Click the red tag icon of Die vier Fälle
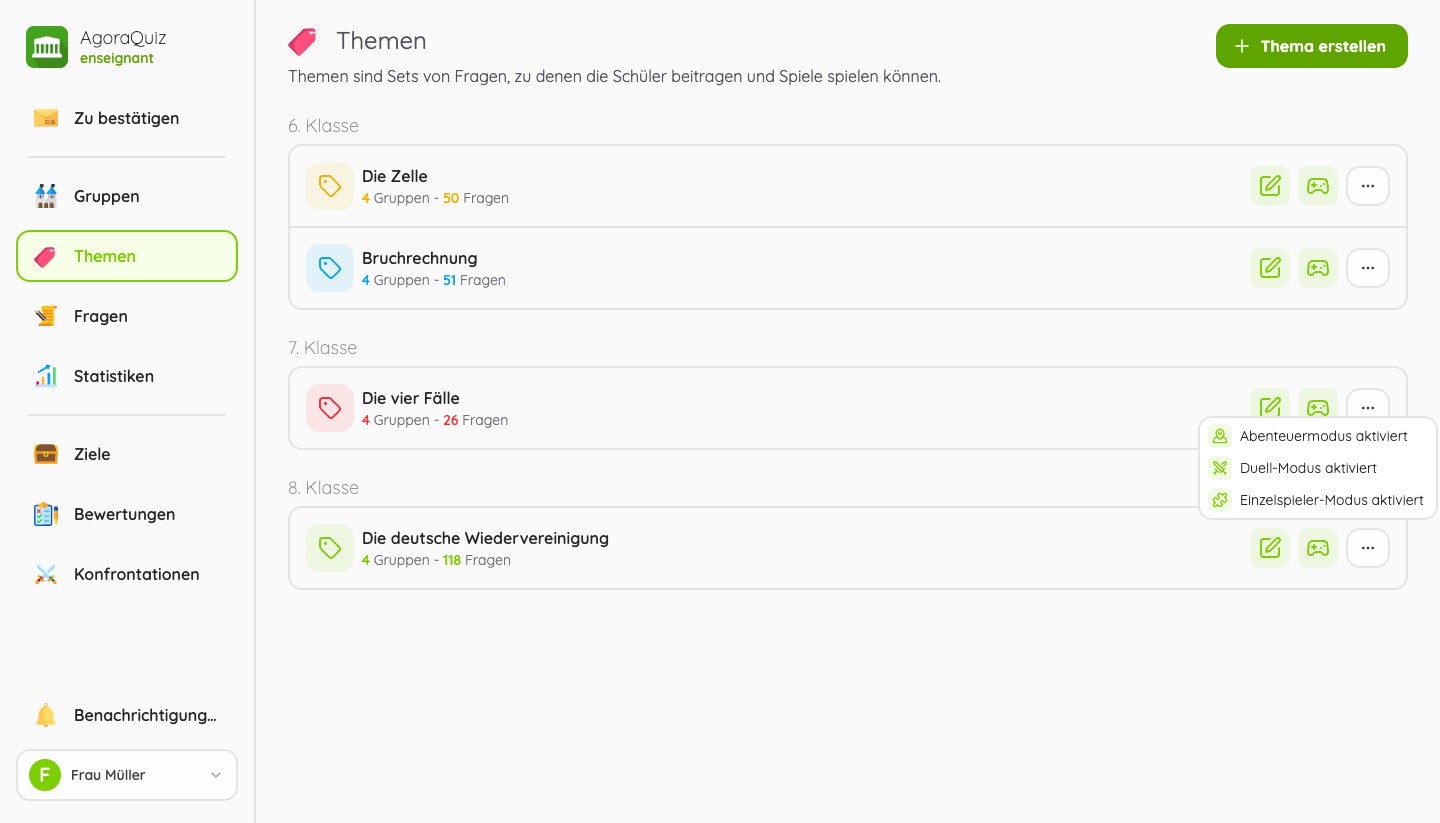Screen dimensions: 1440x823 (x=330, y=408)
